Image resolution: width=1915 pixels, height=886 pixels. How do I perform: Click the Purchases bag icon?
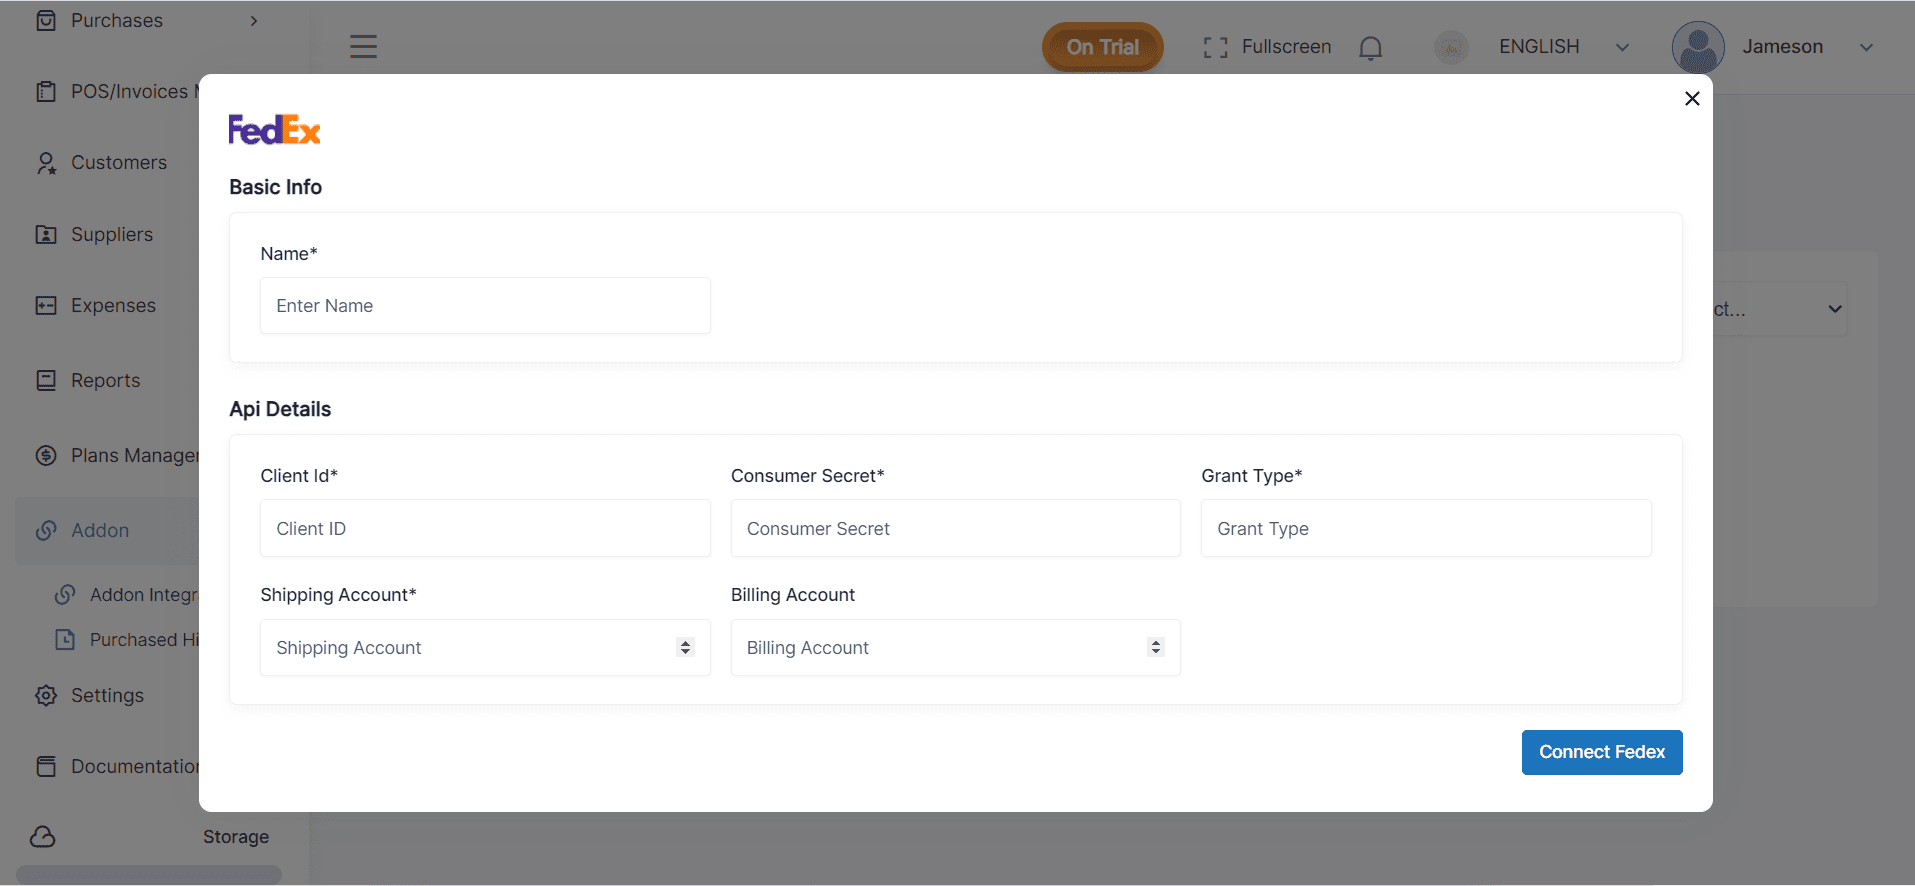click(x=46, y=20)
